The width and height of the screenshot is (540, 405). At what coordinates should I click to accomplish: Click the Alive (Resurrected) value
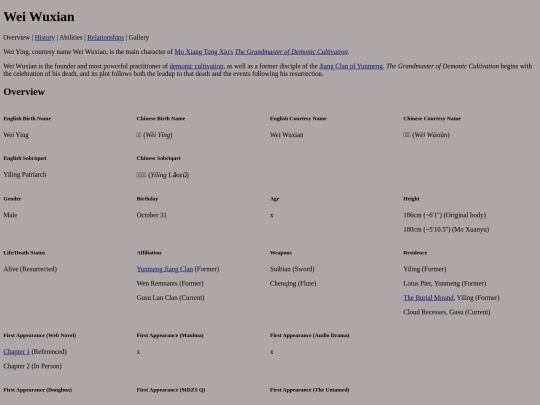point(30,269)
